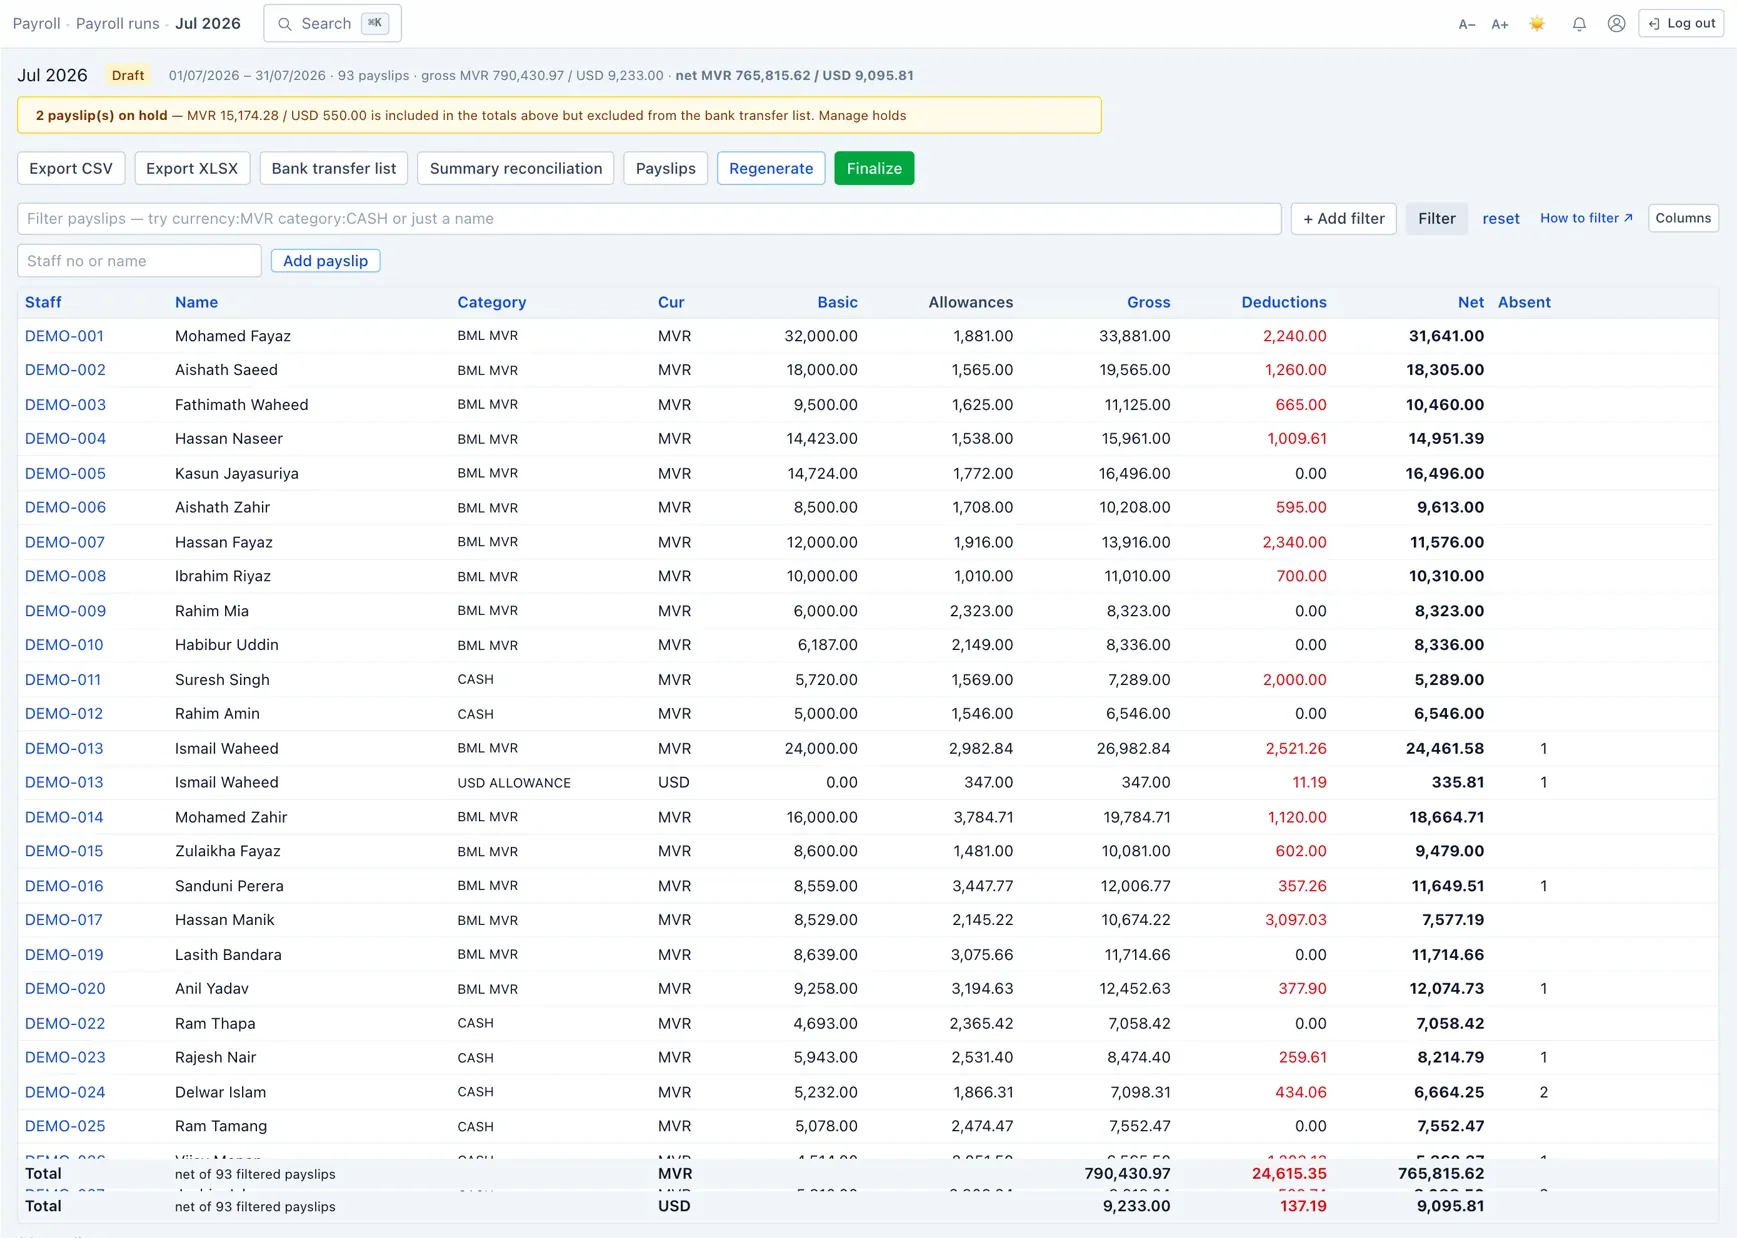Open staff DEMO-010 link
Image resolution: width=1737 pixels, height=1238 pixels.
64,645
